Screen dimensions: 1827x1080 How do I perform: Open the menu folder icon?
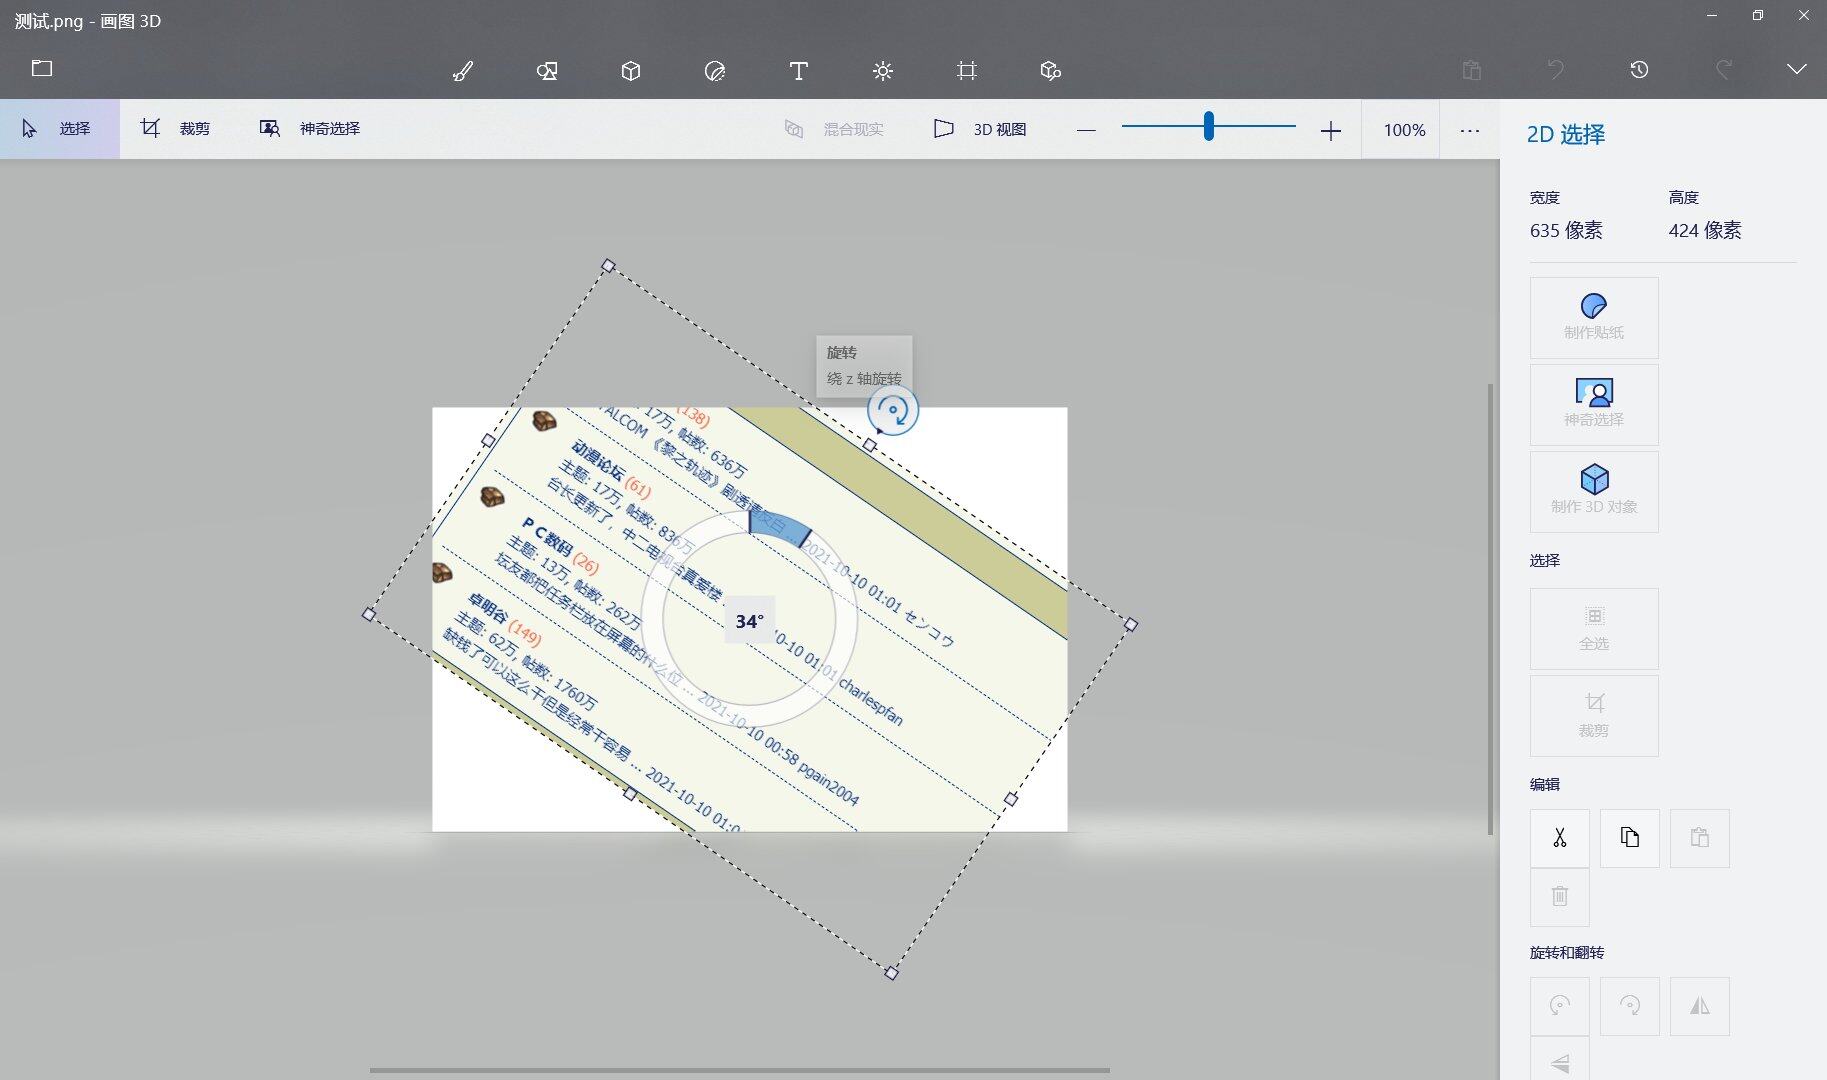42,69
